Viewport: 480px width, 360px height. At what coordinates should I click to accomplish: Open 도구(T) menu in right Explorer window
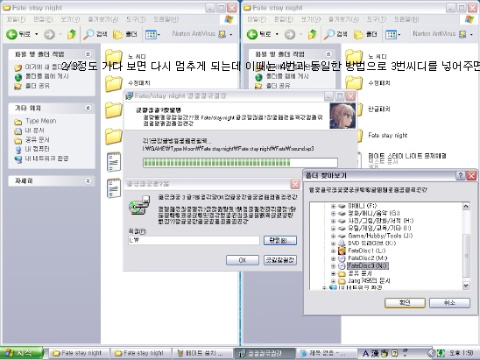(x=376, y=19)
